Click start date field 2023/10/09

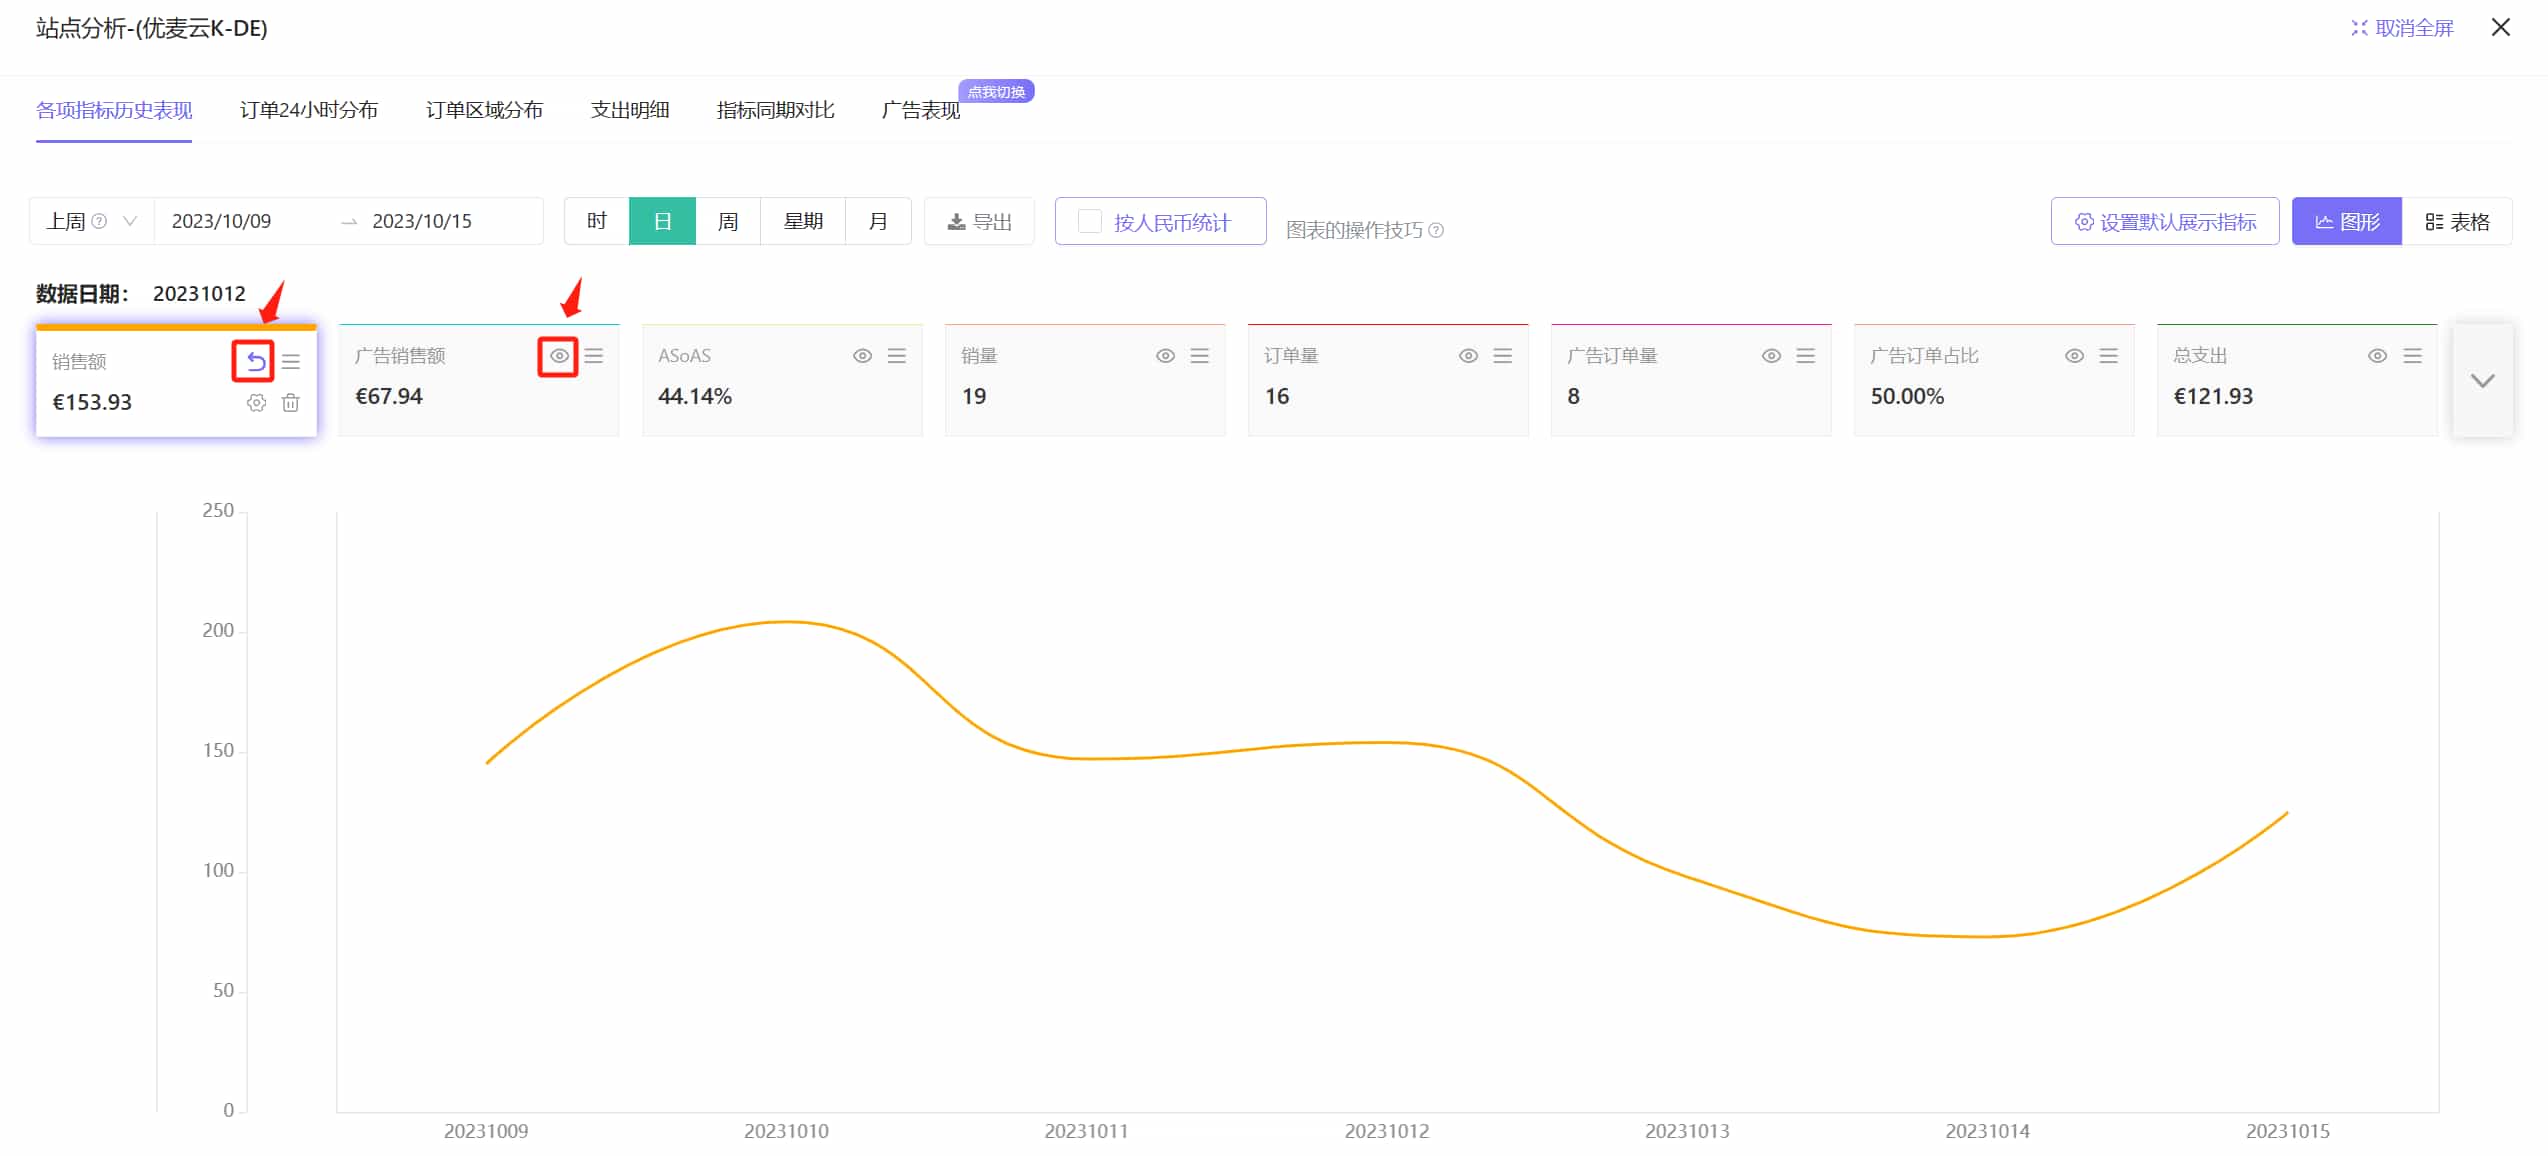(x=222, y=221)
